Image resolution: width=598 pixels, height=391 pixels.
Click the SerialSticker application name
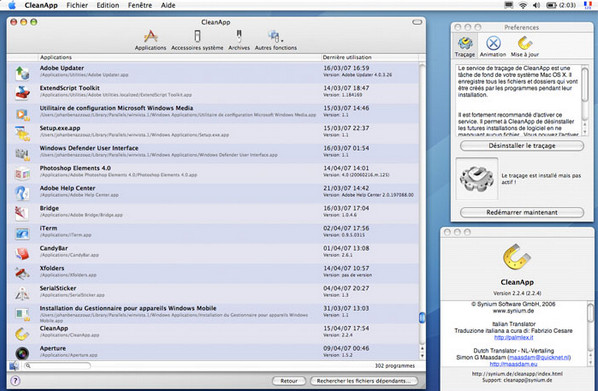click(58, 288)
